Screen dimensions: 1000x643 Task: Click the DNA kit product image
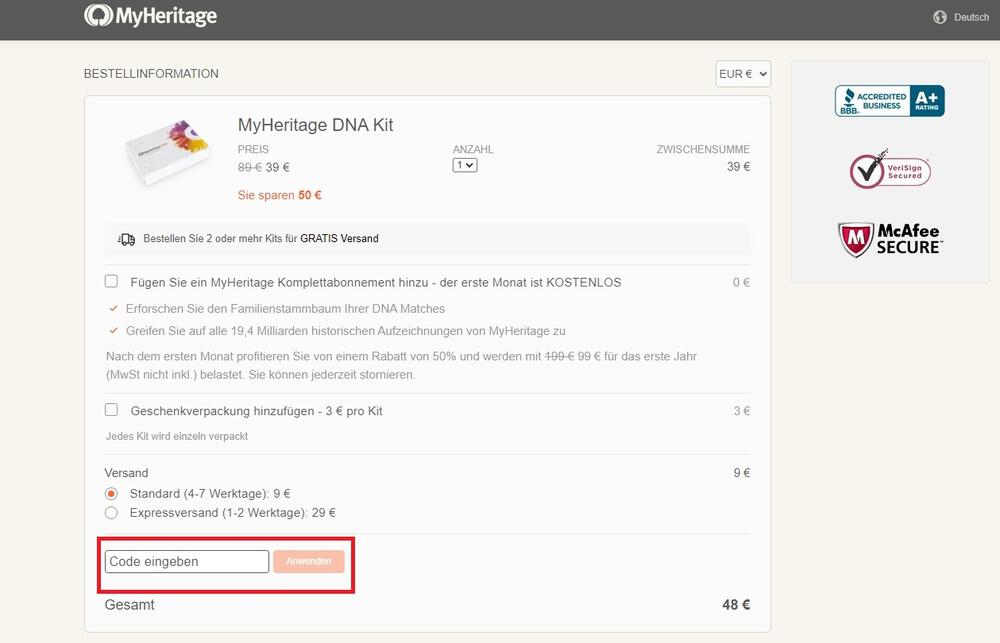(168, 152)
